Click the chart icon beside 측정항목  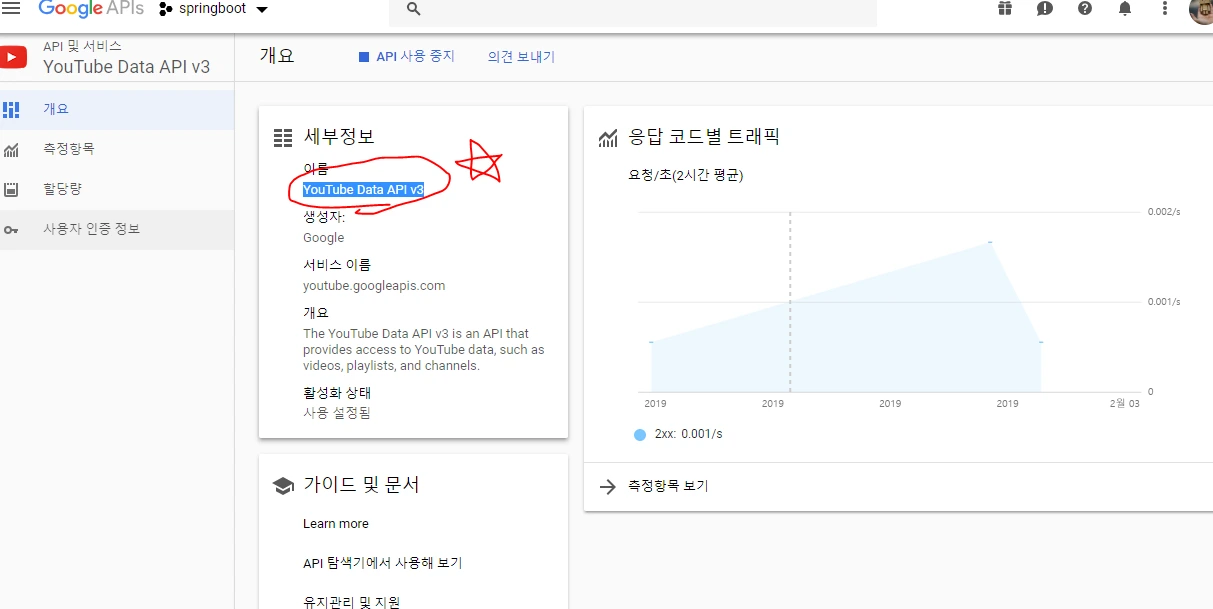11,150
